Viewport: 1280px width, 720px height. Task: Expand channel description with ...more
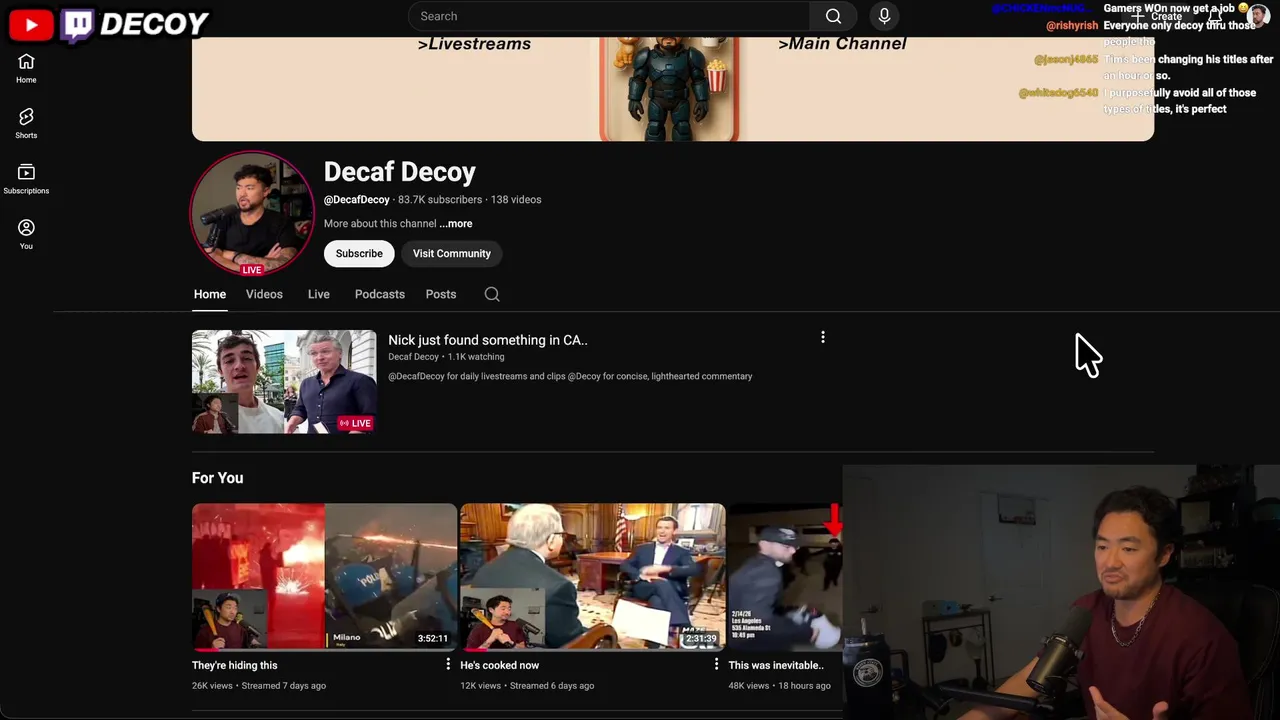pyautogui.click(x=456, y=224)
